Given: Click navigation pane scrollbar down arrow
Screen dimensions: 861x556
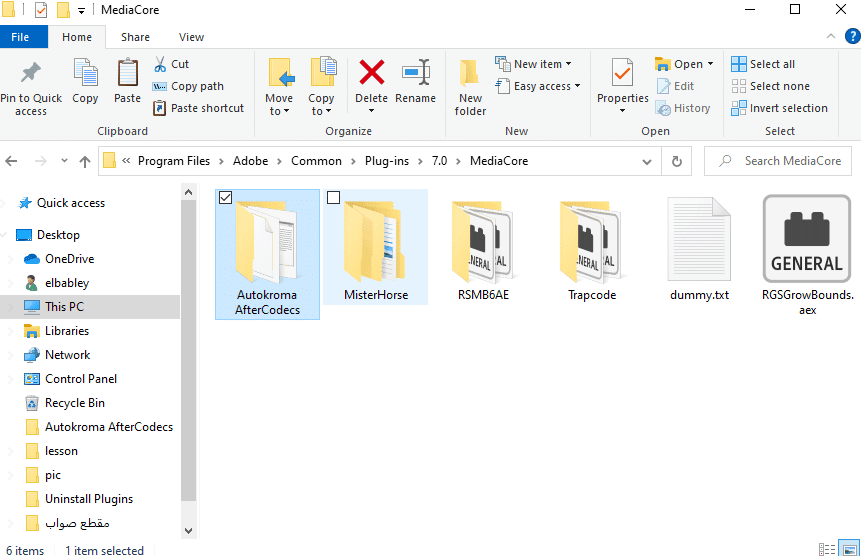Looking at the screenshot, I should [x=188, y=531].
